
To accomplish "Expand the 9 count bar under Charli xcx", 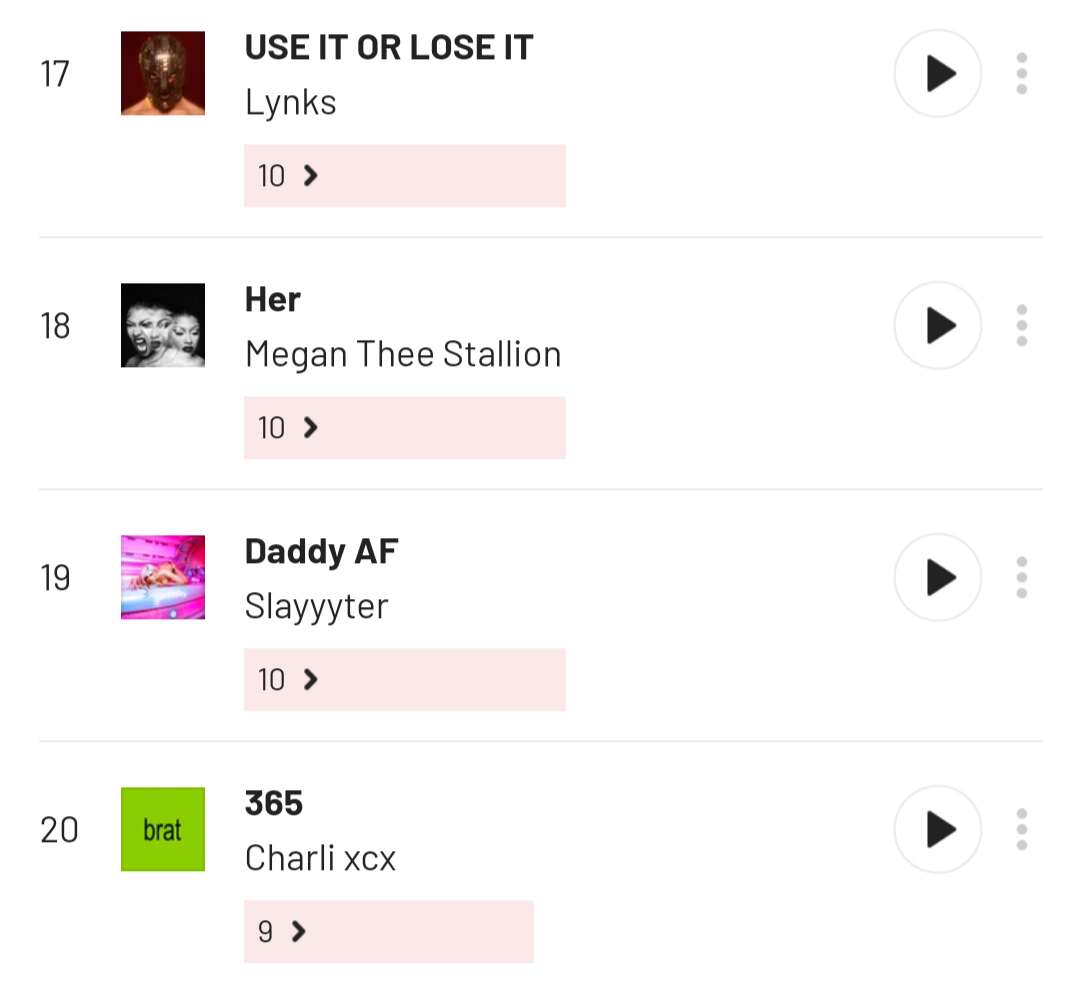I will [x=388, y=932].
